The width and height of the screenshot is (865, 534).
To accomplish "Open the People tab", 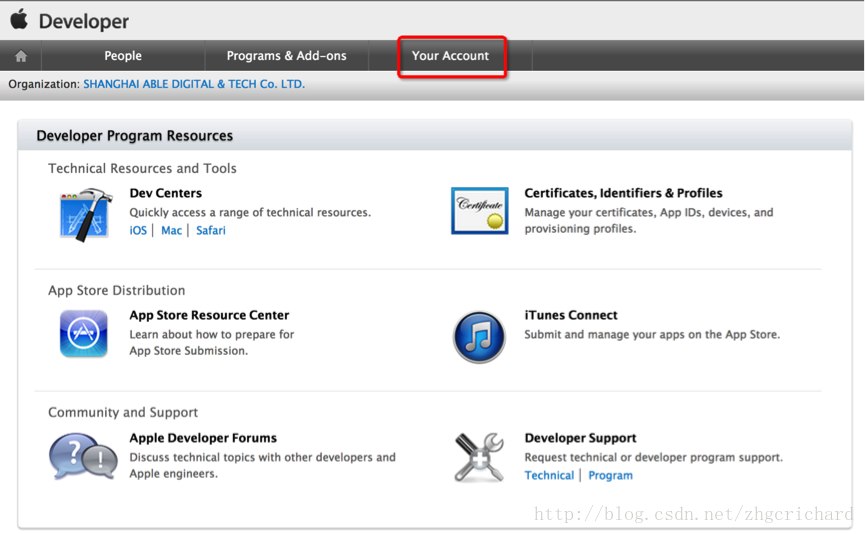I will tap(123, 56).
